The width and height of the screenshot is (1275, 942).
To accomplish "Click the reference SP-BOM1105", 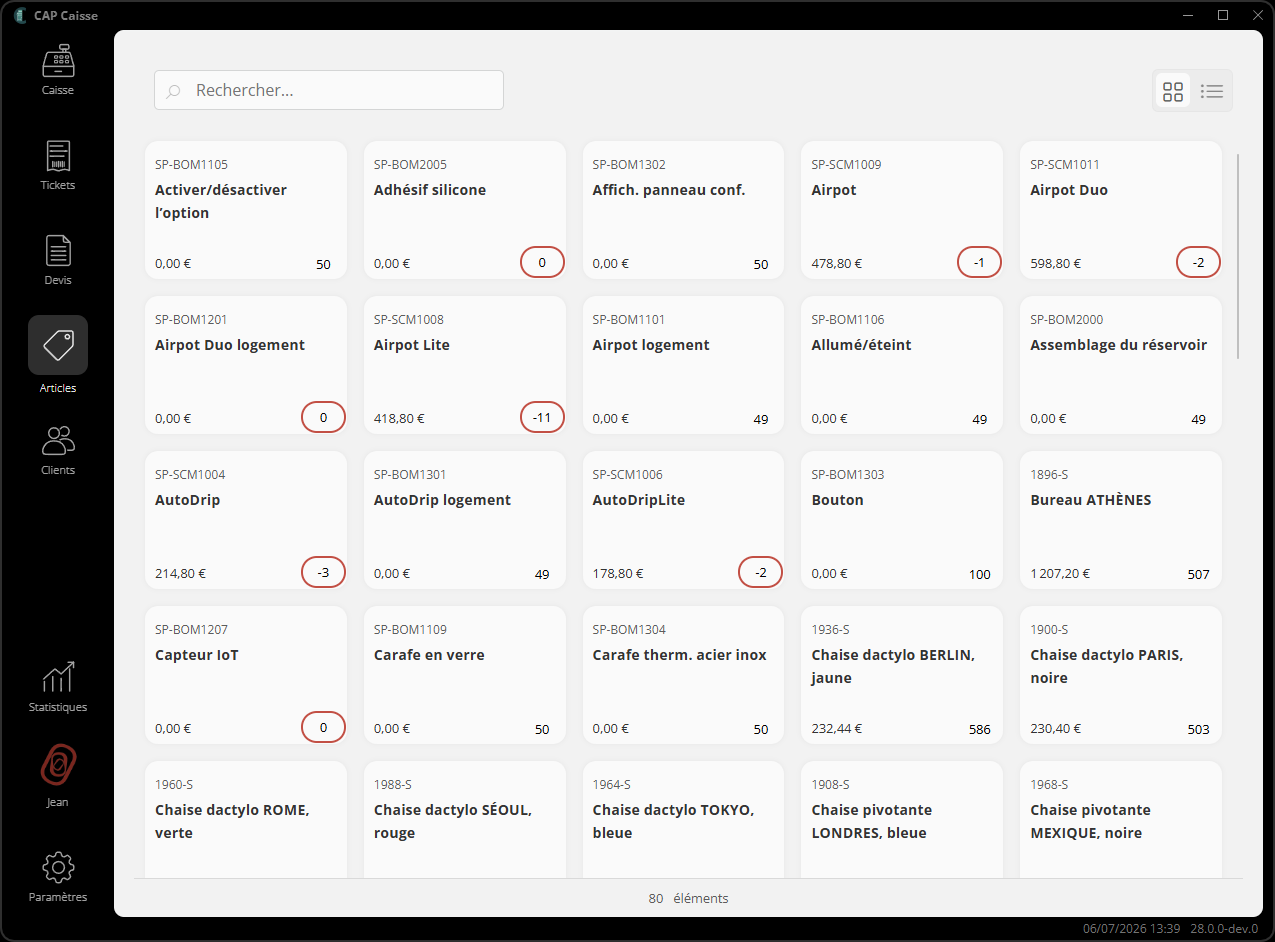I will [191, 164].
